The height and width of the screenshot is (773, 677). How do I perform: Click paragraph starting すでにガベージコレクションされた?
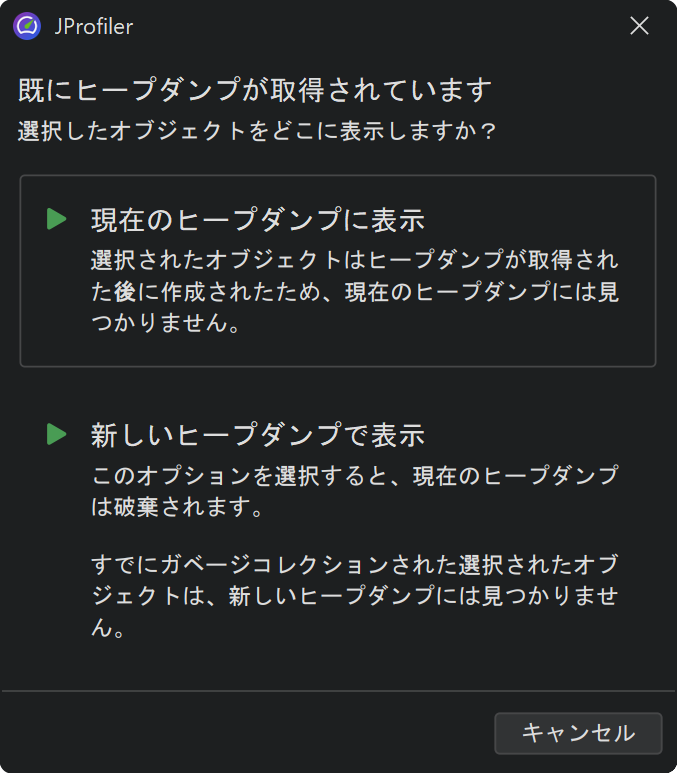click(x=355, y=563)
